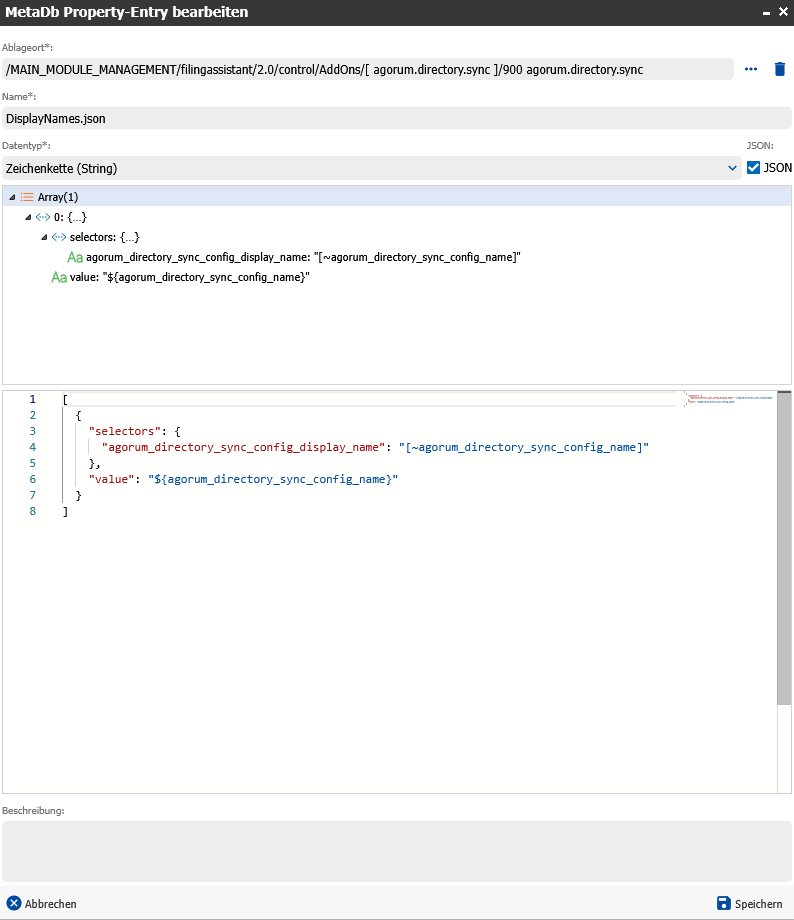Focus the Beschreibung text area
The width and height of the screenshot is (794, 920).
point(397,851)
